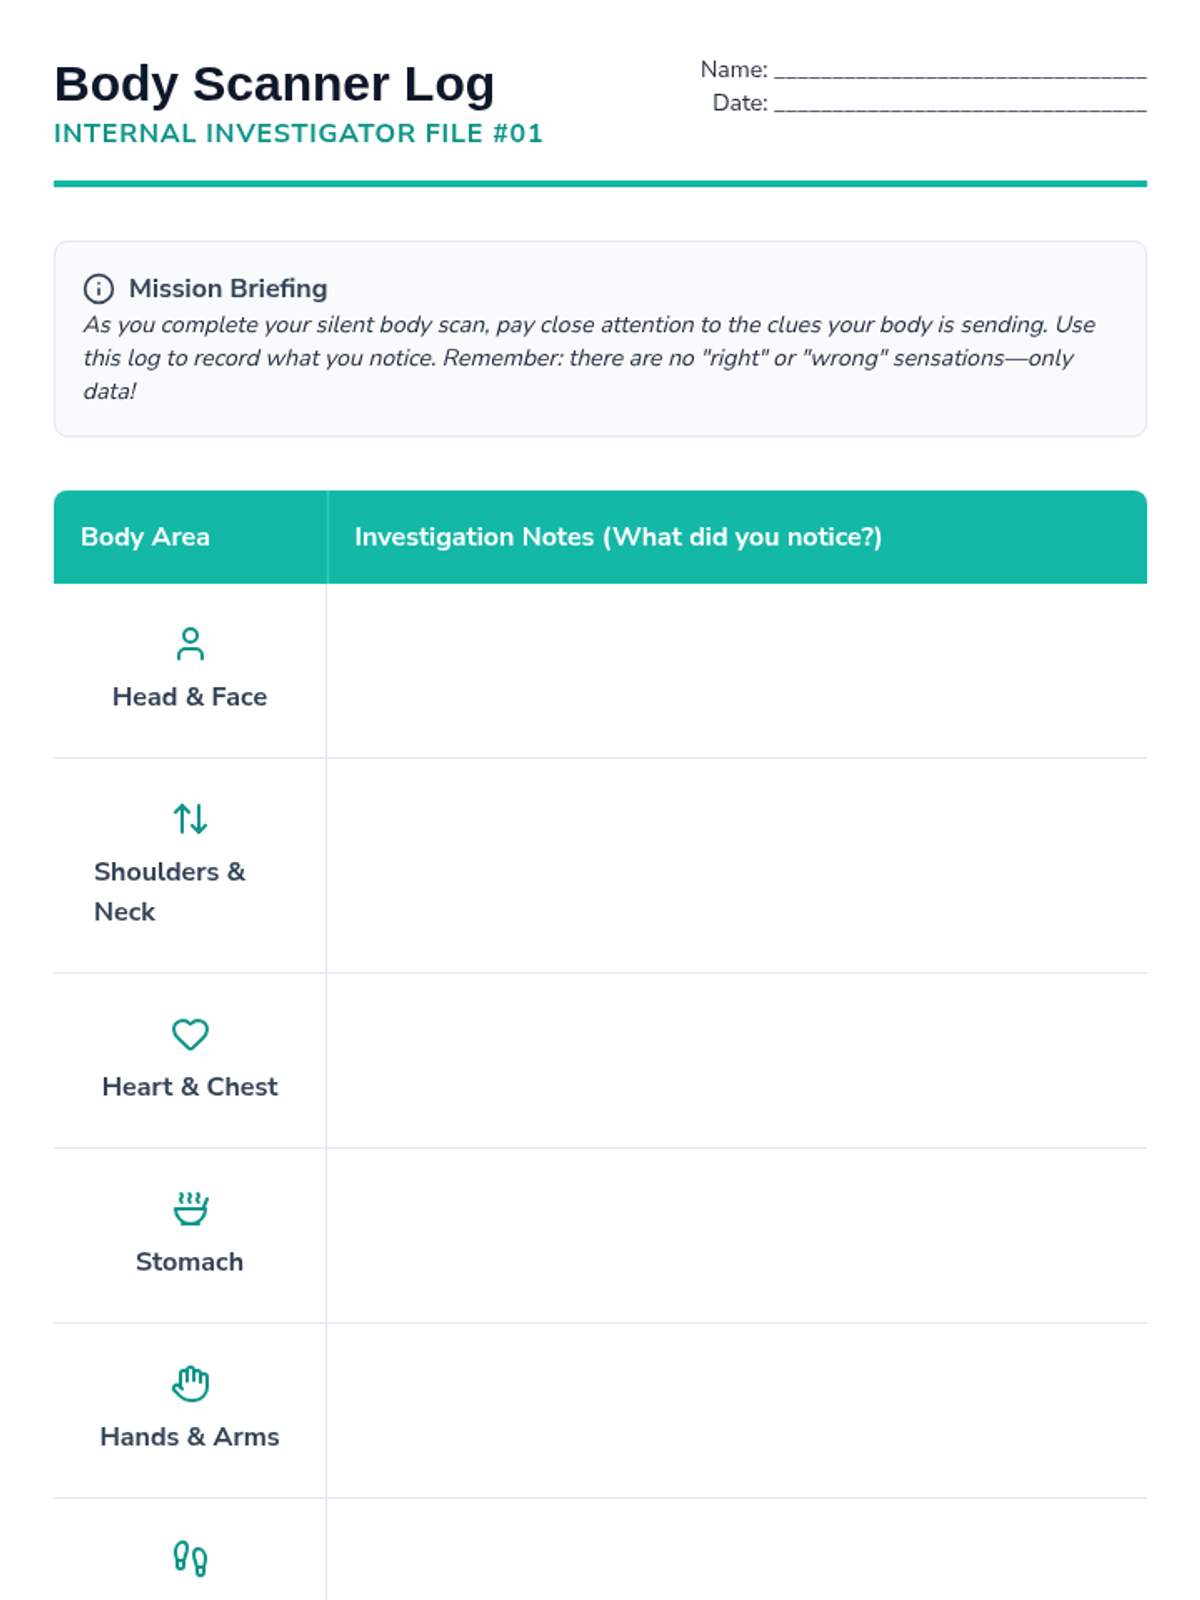Click the footprints icon in the last row

pyautogui.click(x=190, y=1559)
